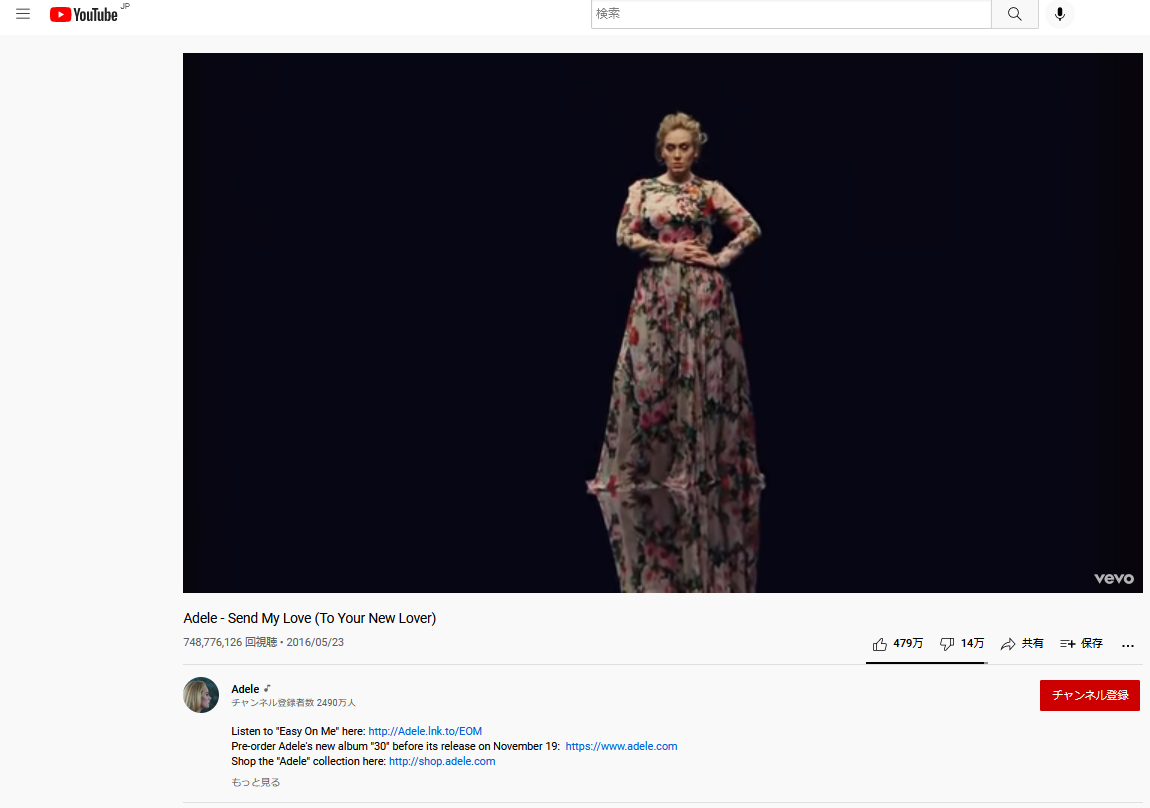1150x808 pixels.
Task: Open share dialog via 共有
Action: click(1022, 644)
